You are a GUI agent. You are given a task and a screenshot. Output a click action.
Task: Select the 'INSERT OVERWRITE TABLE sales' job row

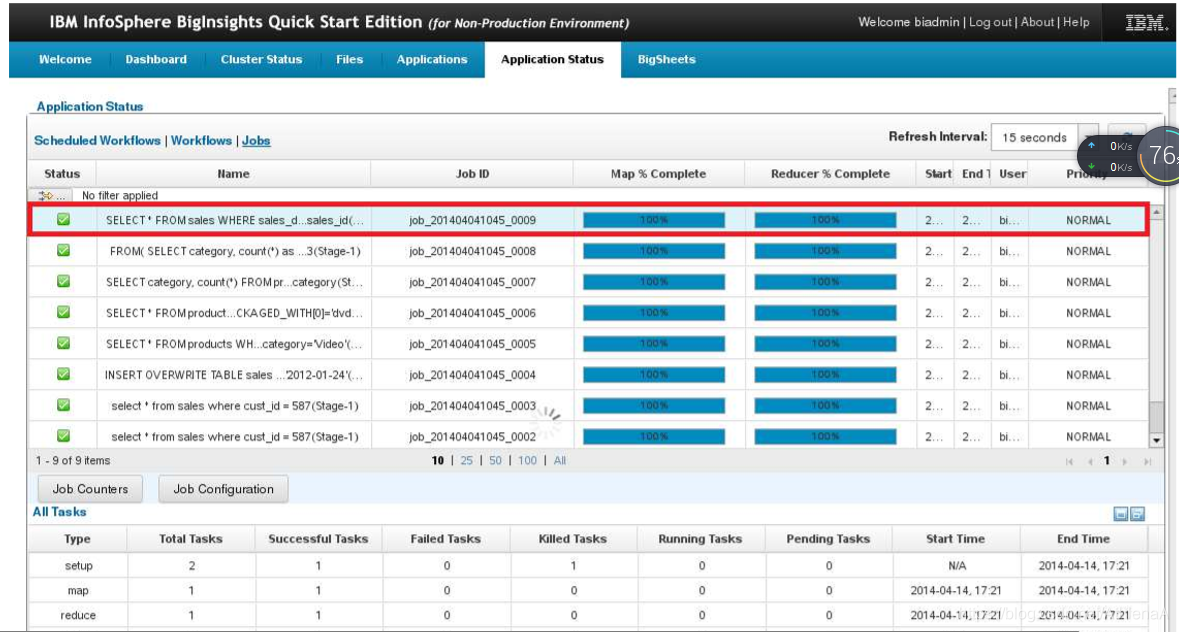[588, 374]
